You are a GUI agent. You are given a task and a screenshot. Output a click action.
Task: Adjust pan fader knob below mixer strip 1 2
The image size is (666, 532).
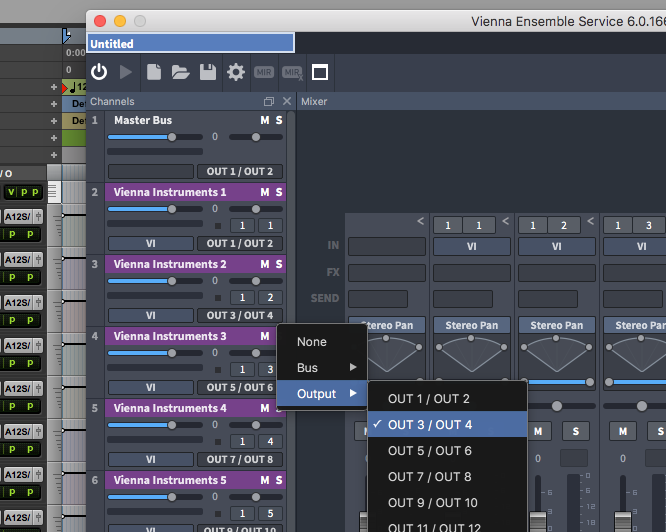point(556,406)
